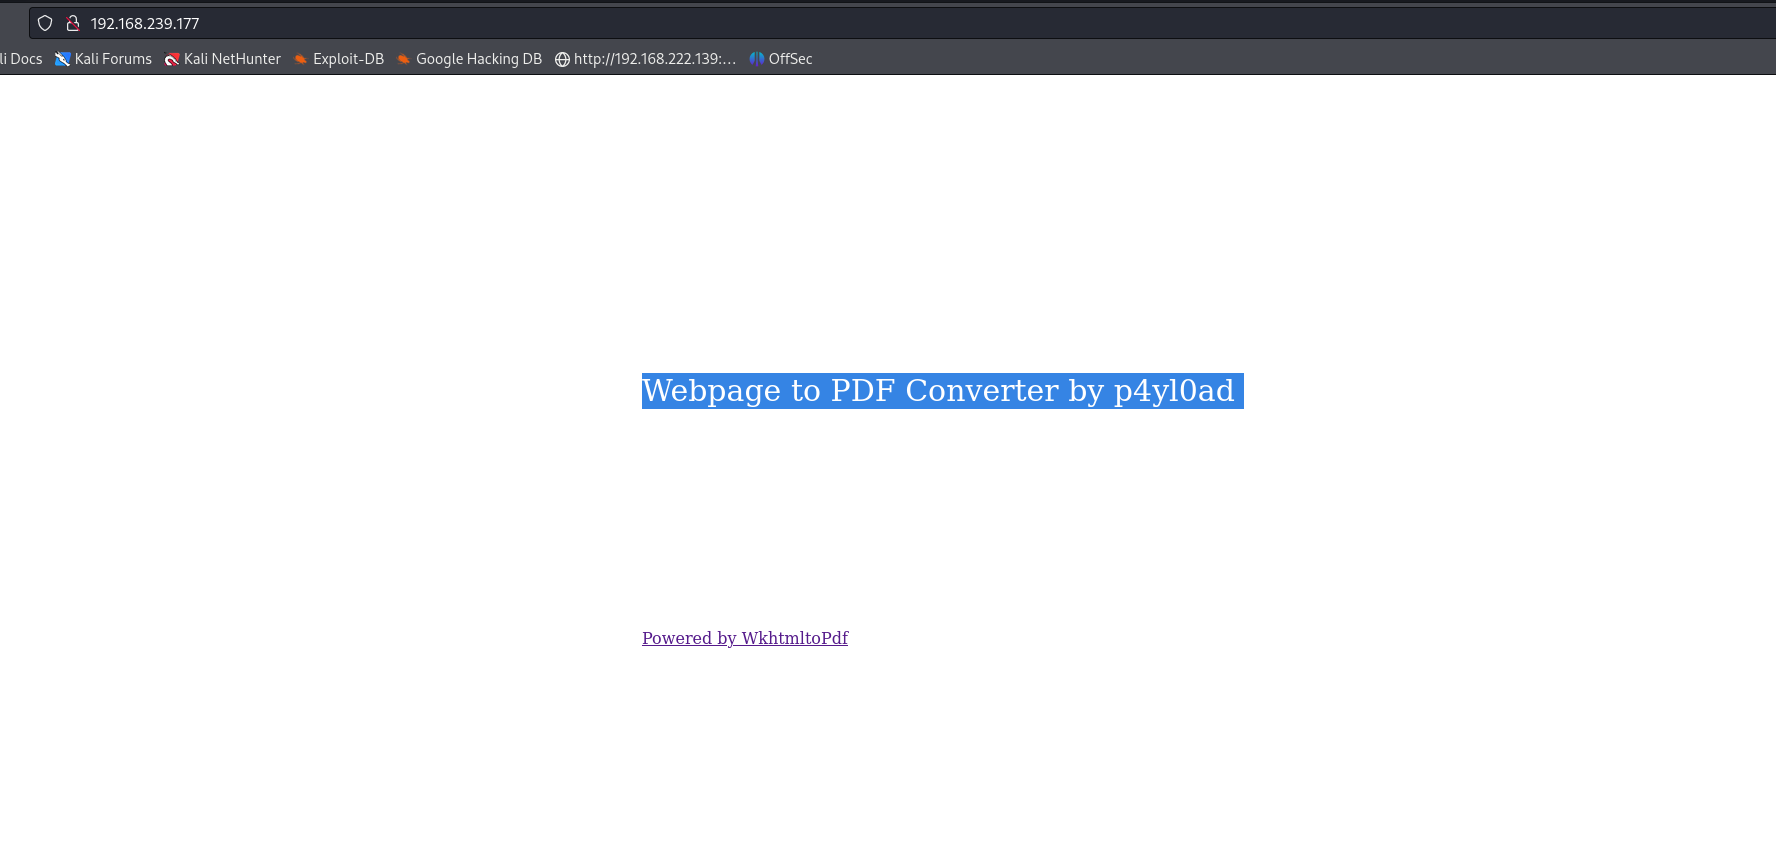The image size is (1776, 855).
Task: Click the tracking protection shield icon
Action: pyautogui.click(x=45, y=23)
